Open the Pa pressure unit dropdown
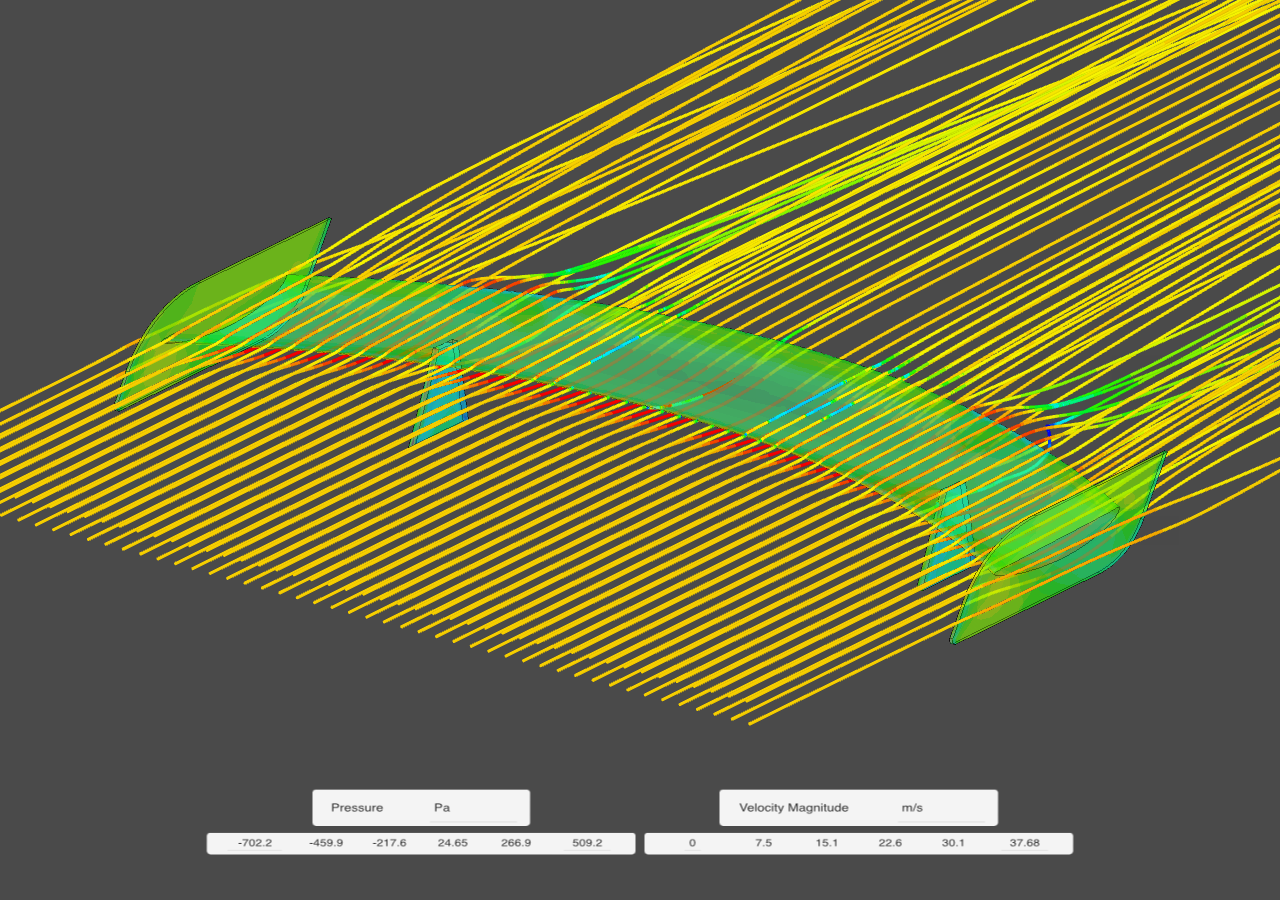Viewport: 1280px width, 900px height. click(473, 808)
